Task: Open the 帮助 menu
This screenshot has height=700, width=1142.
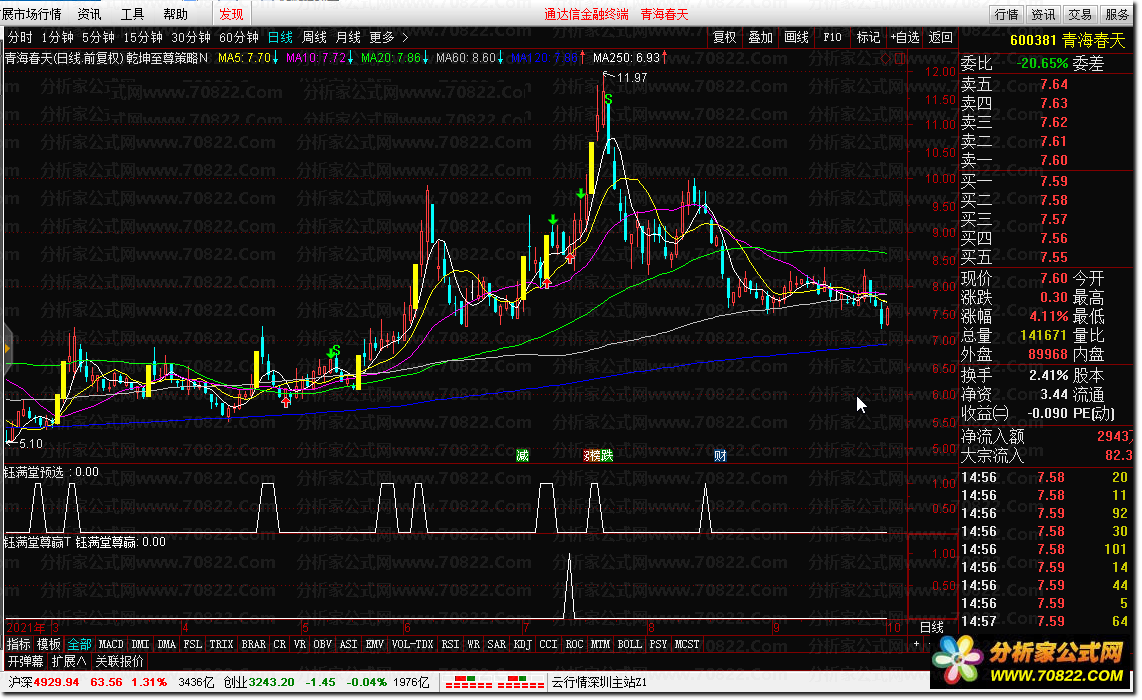Action: [x=176, y=14]
